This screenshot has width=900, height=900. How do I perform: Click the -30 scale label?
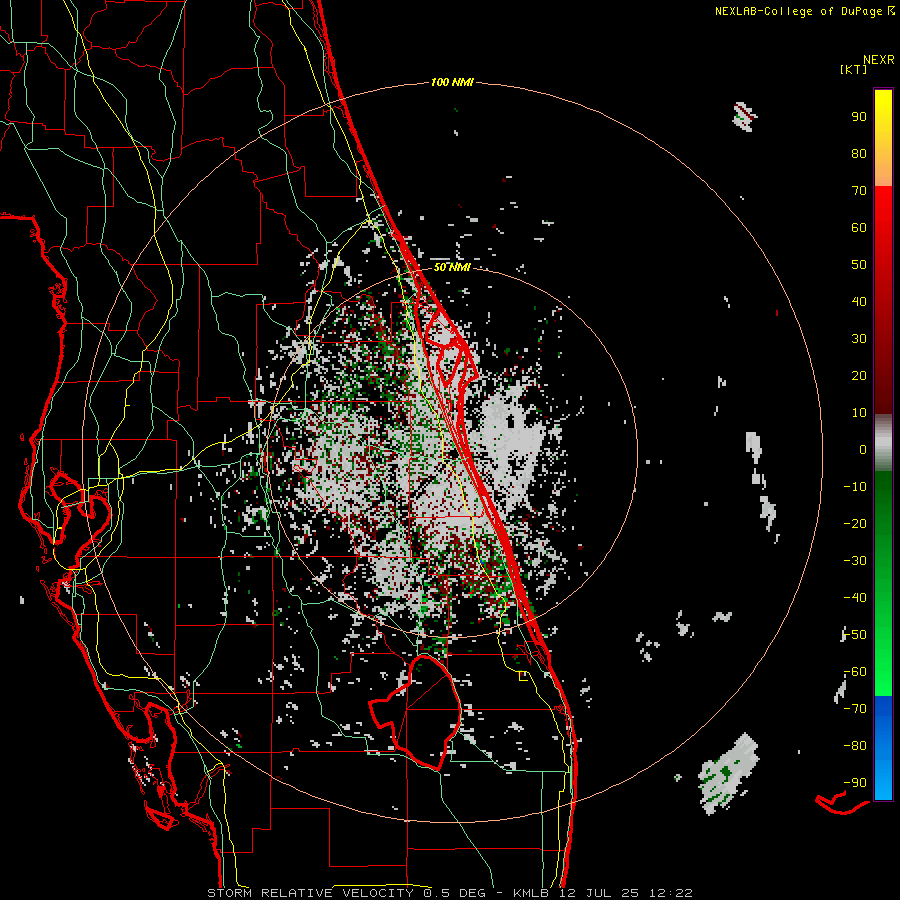point(855,561)
